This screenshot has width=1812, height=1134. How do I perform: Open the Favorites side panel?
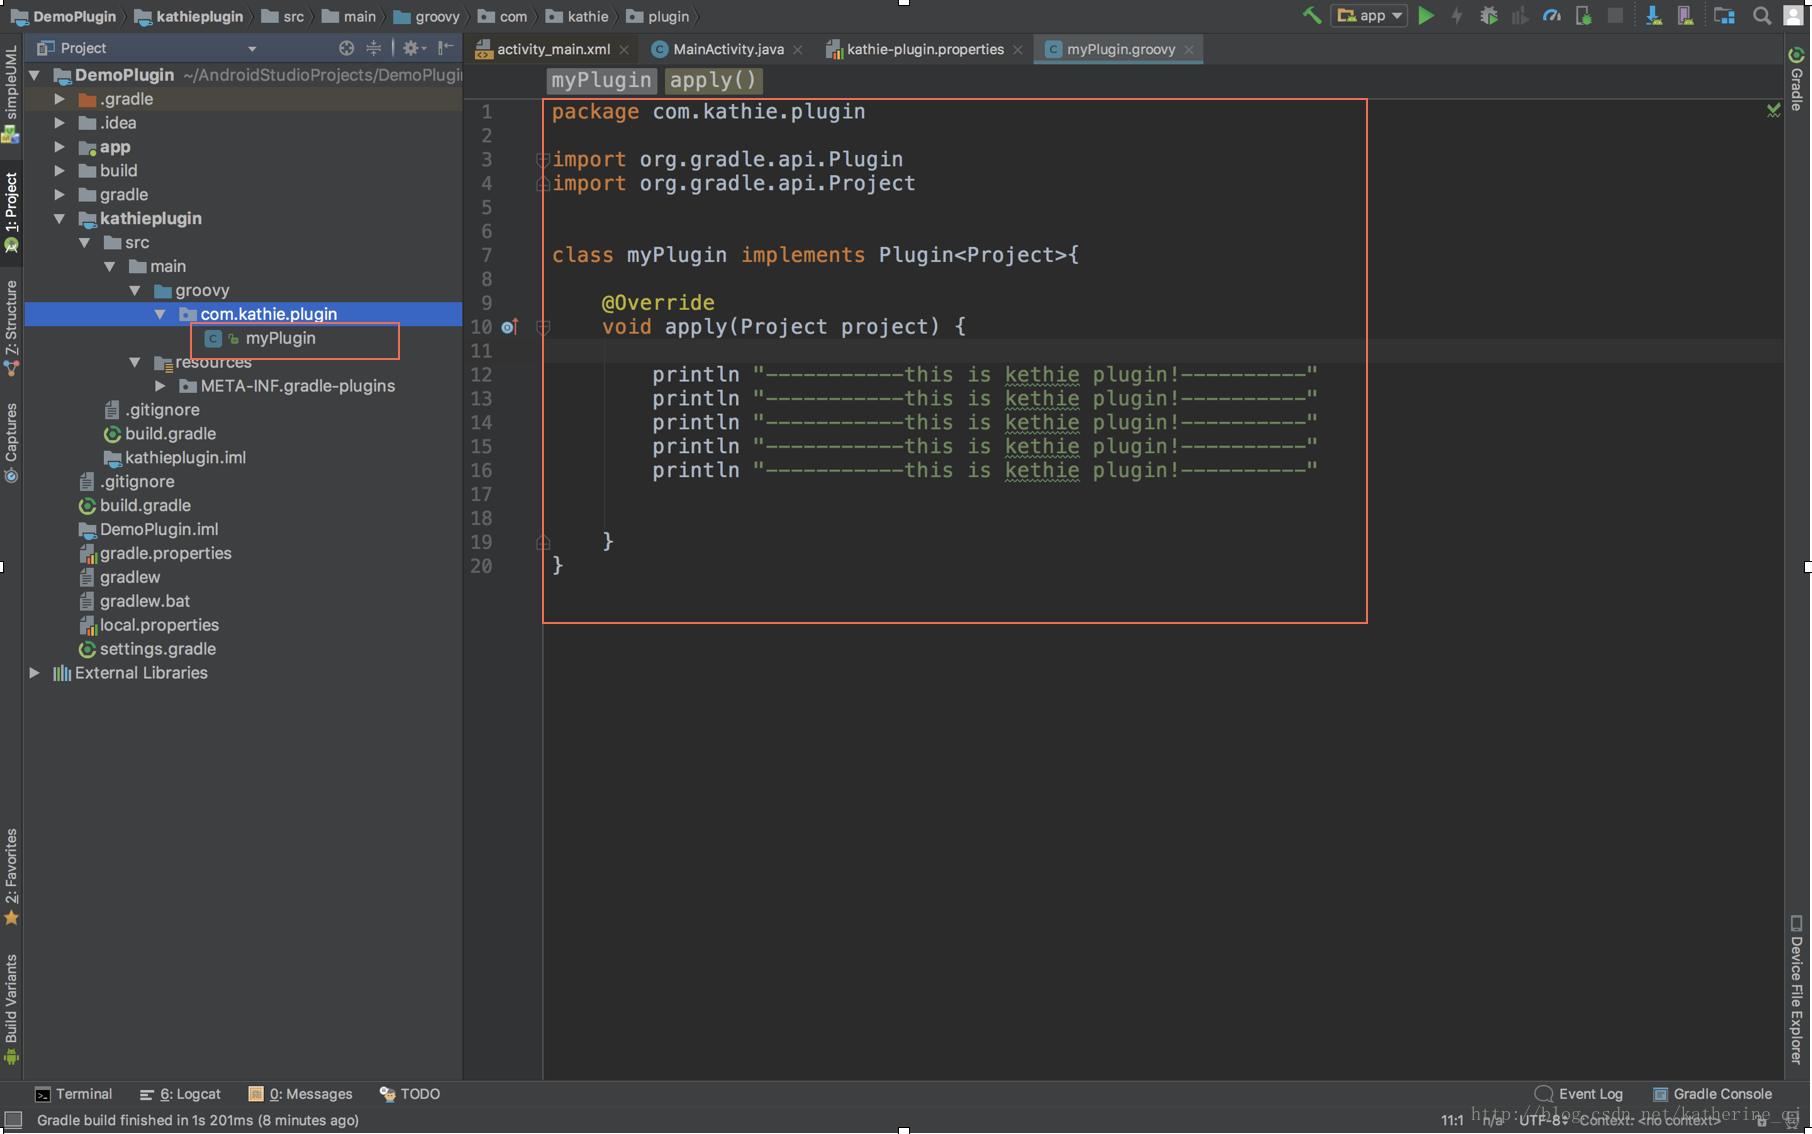[11, 877]
